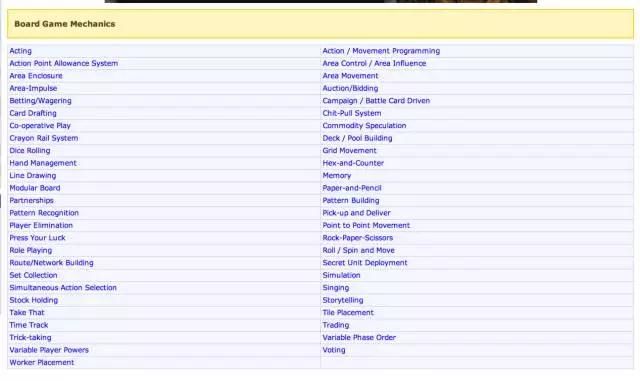Click the Worker Placement link
The image size is (640, 381).
pos(42,363)
